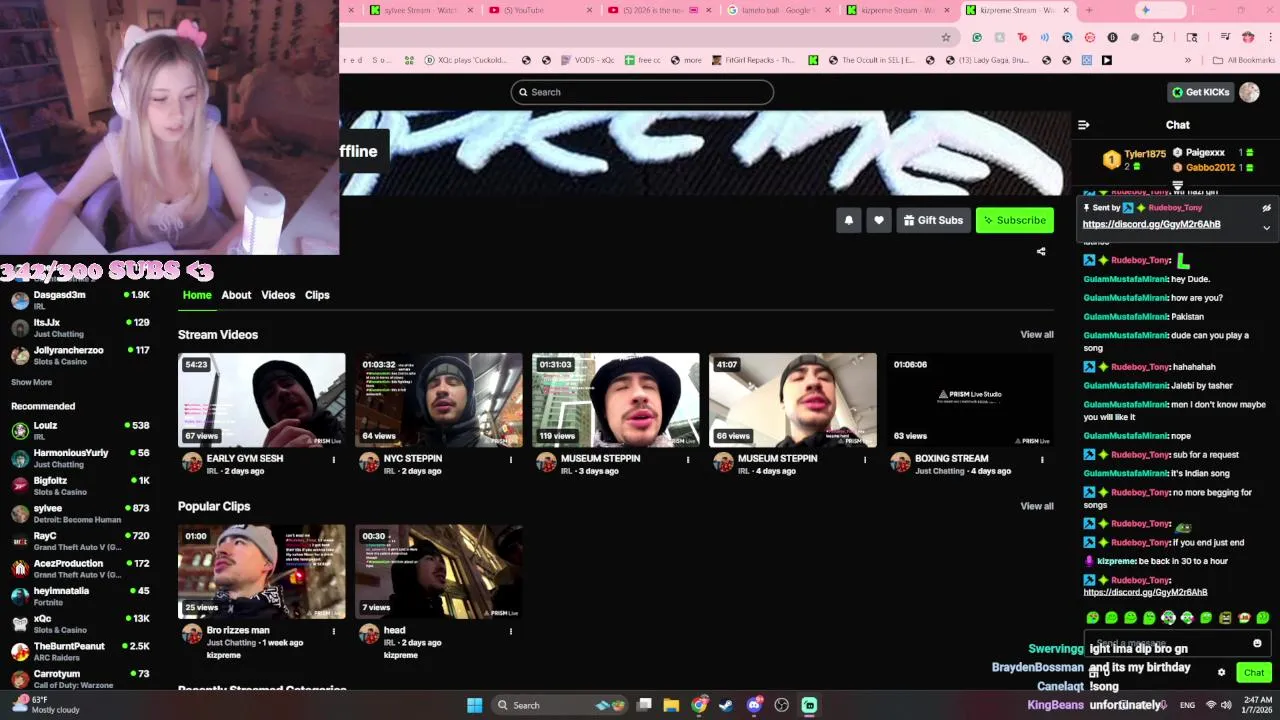Select the About tab
This screenshot has width=1280, height=720.
point(236,295)
